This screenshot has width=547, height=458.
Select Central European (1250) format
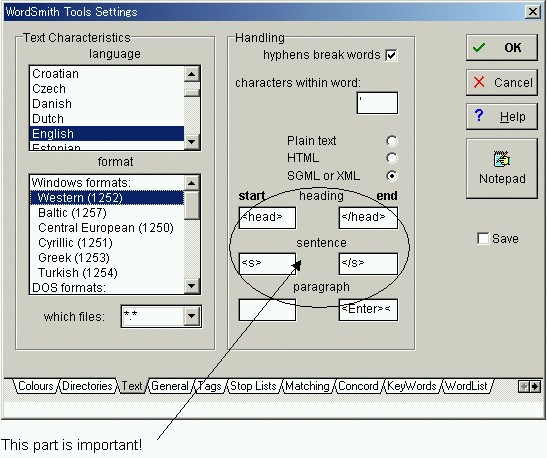tap(107, 228)
